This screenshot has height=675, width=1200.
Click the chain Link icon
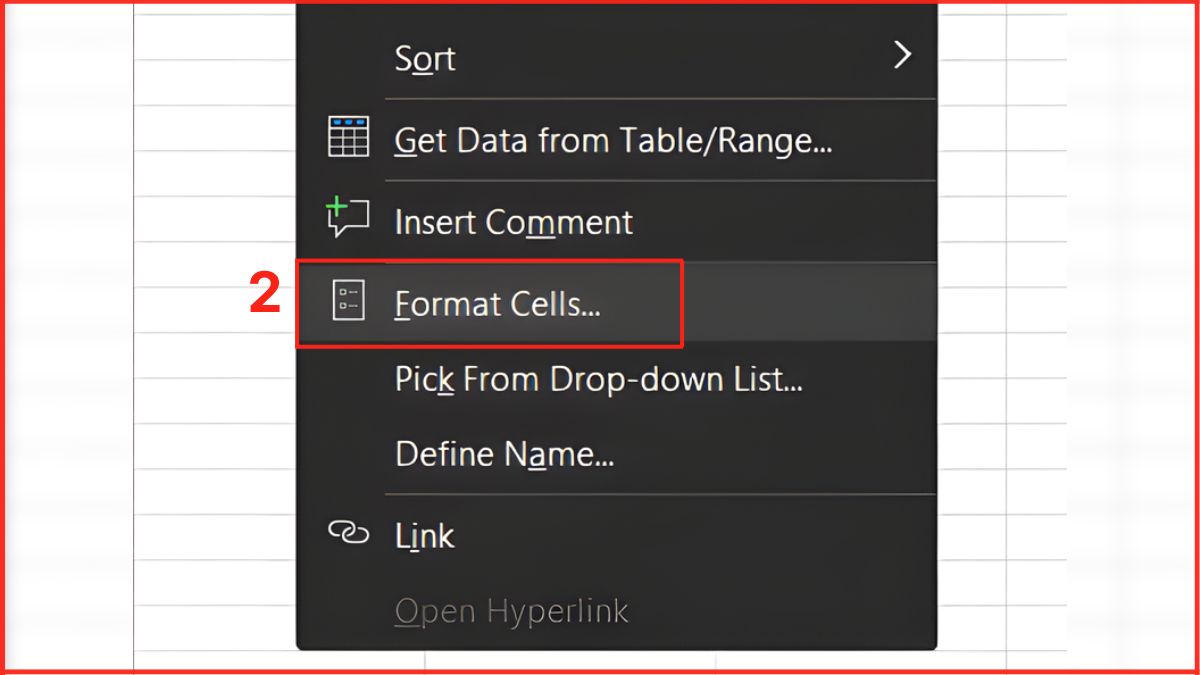point(348,533)
